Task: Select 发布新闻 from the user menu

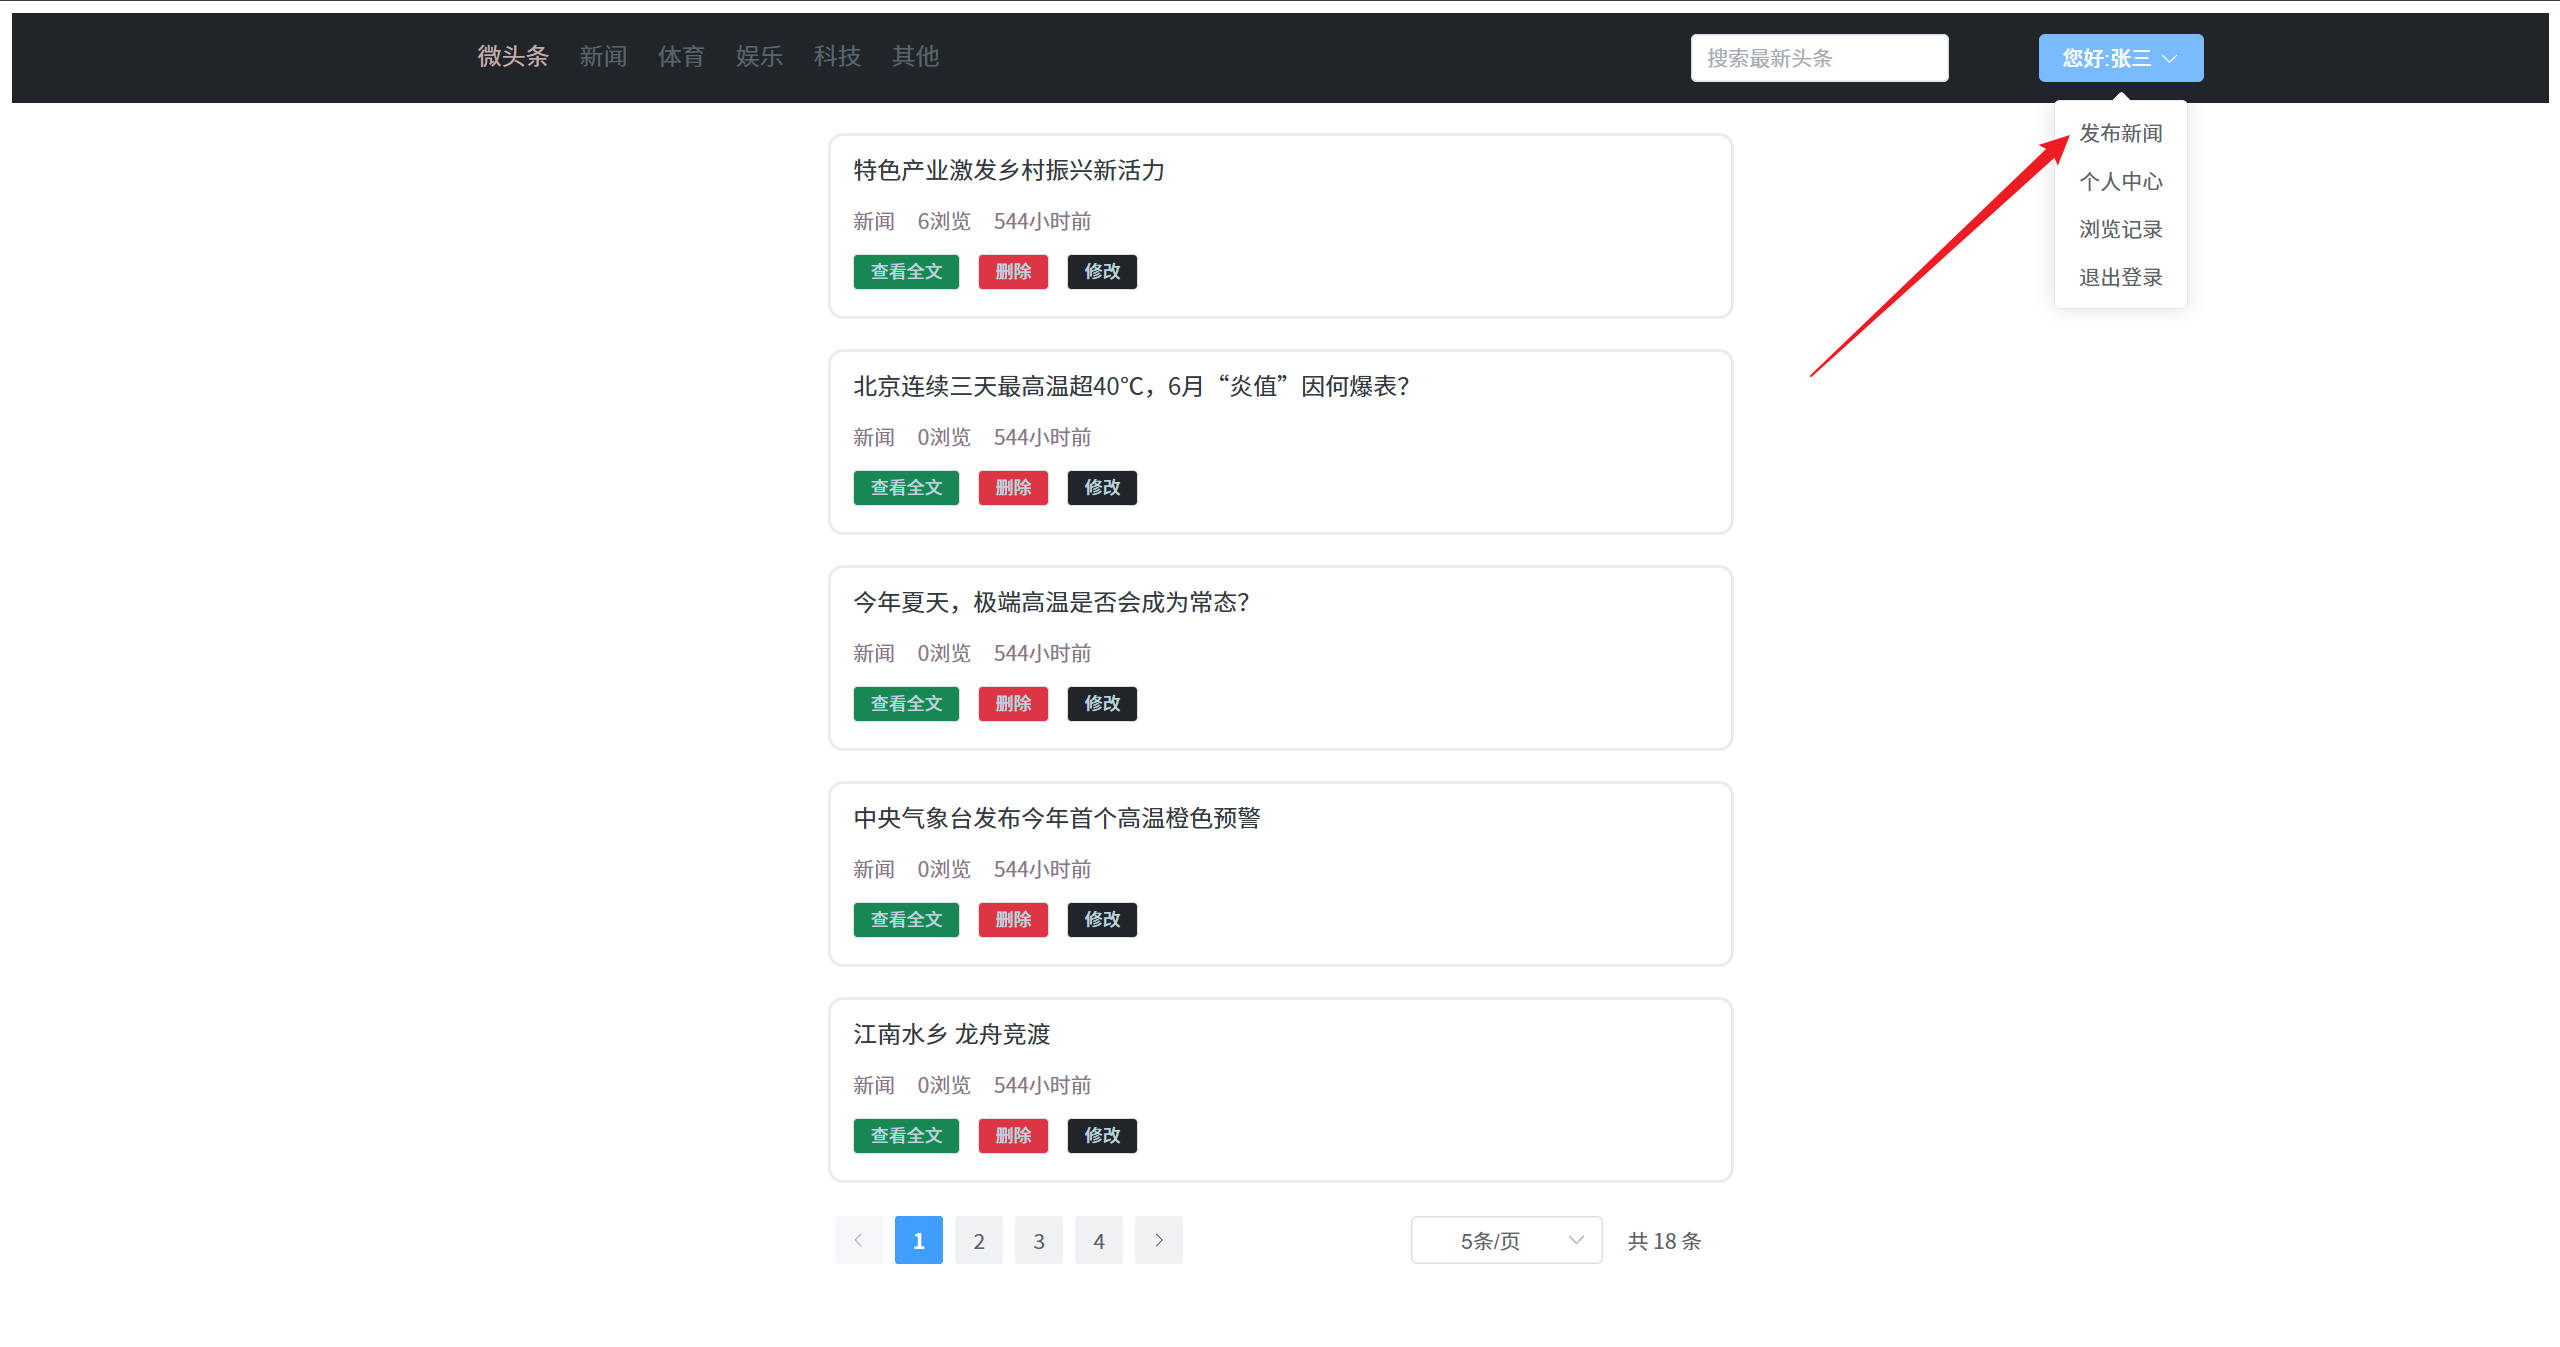Action: click(2120, 133)
